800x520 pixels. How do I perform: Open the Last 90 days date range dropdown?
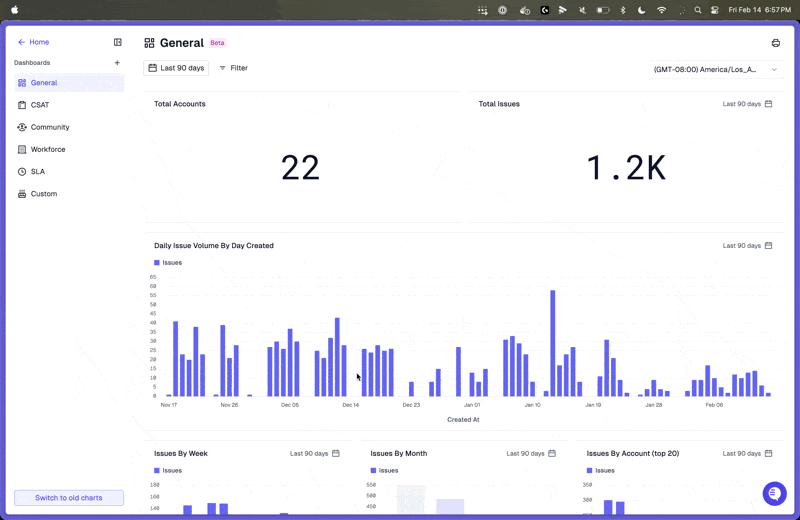(176, 68)
